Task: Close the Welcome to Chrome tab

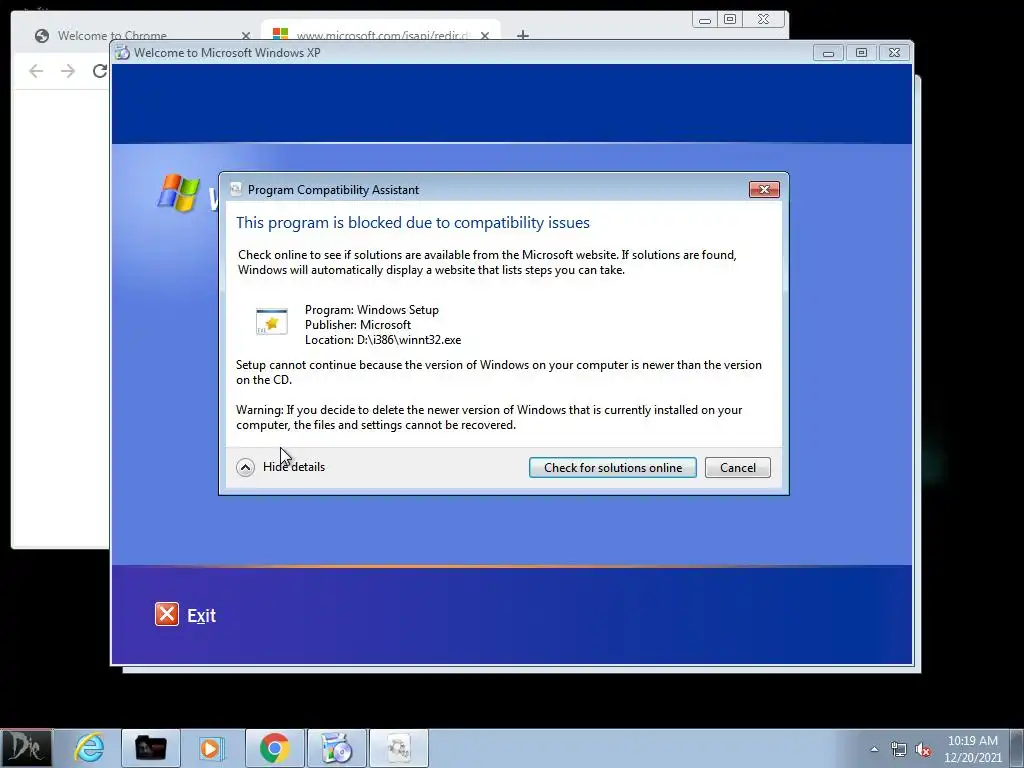Action: click(x=246, y=36)
